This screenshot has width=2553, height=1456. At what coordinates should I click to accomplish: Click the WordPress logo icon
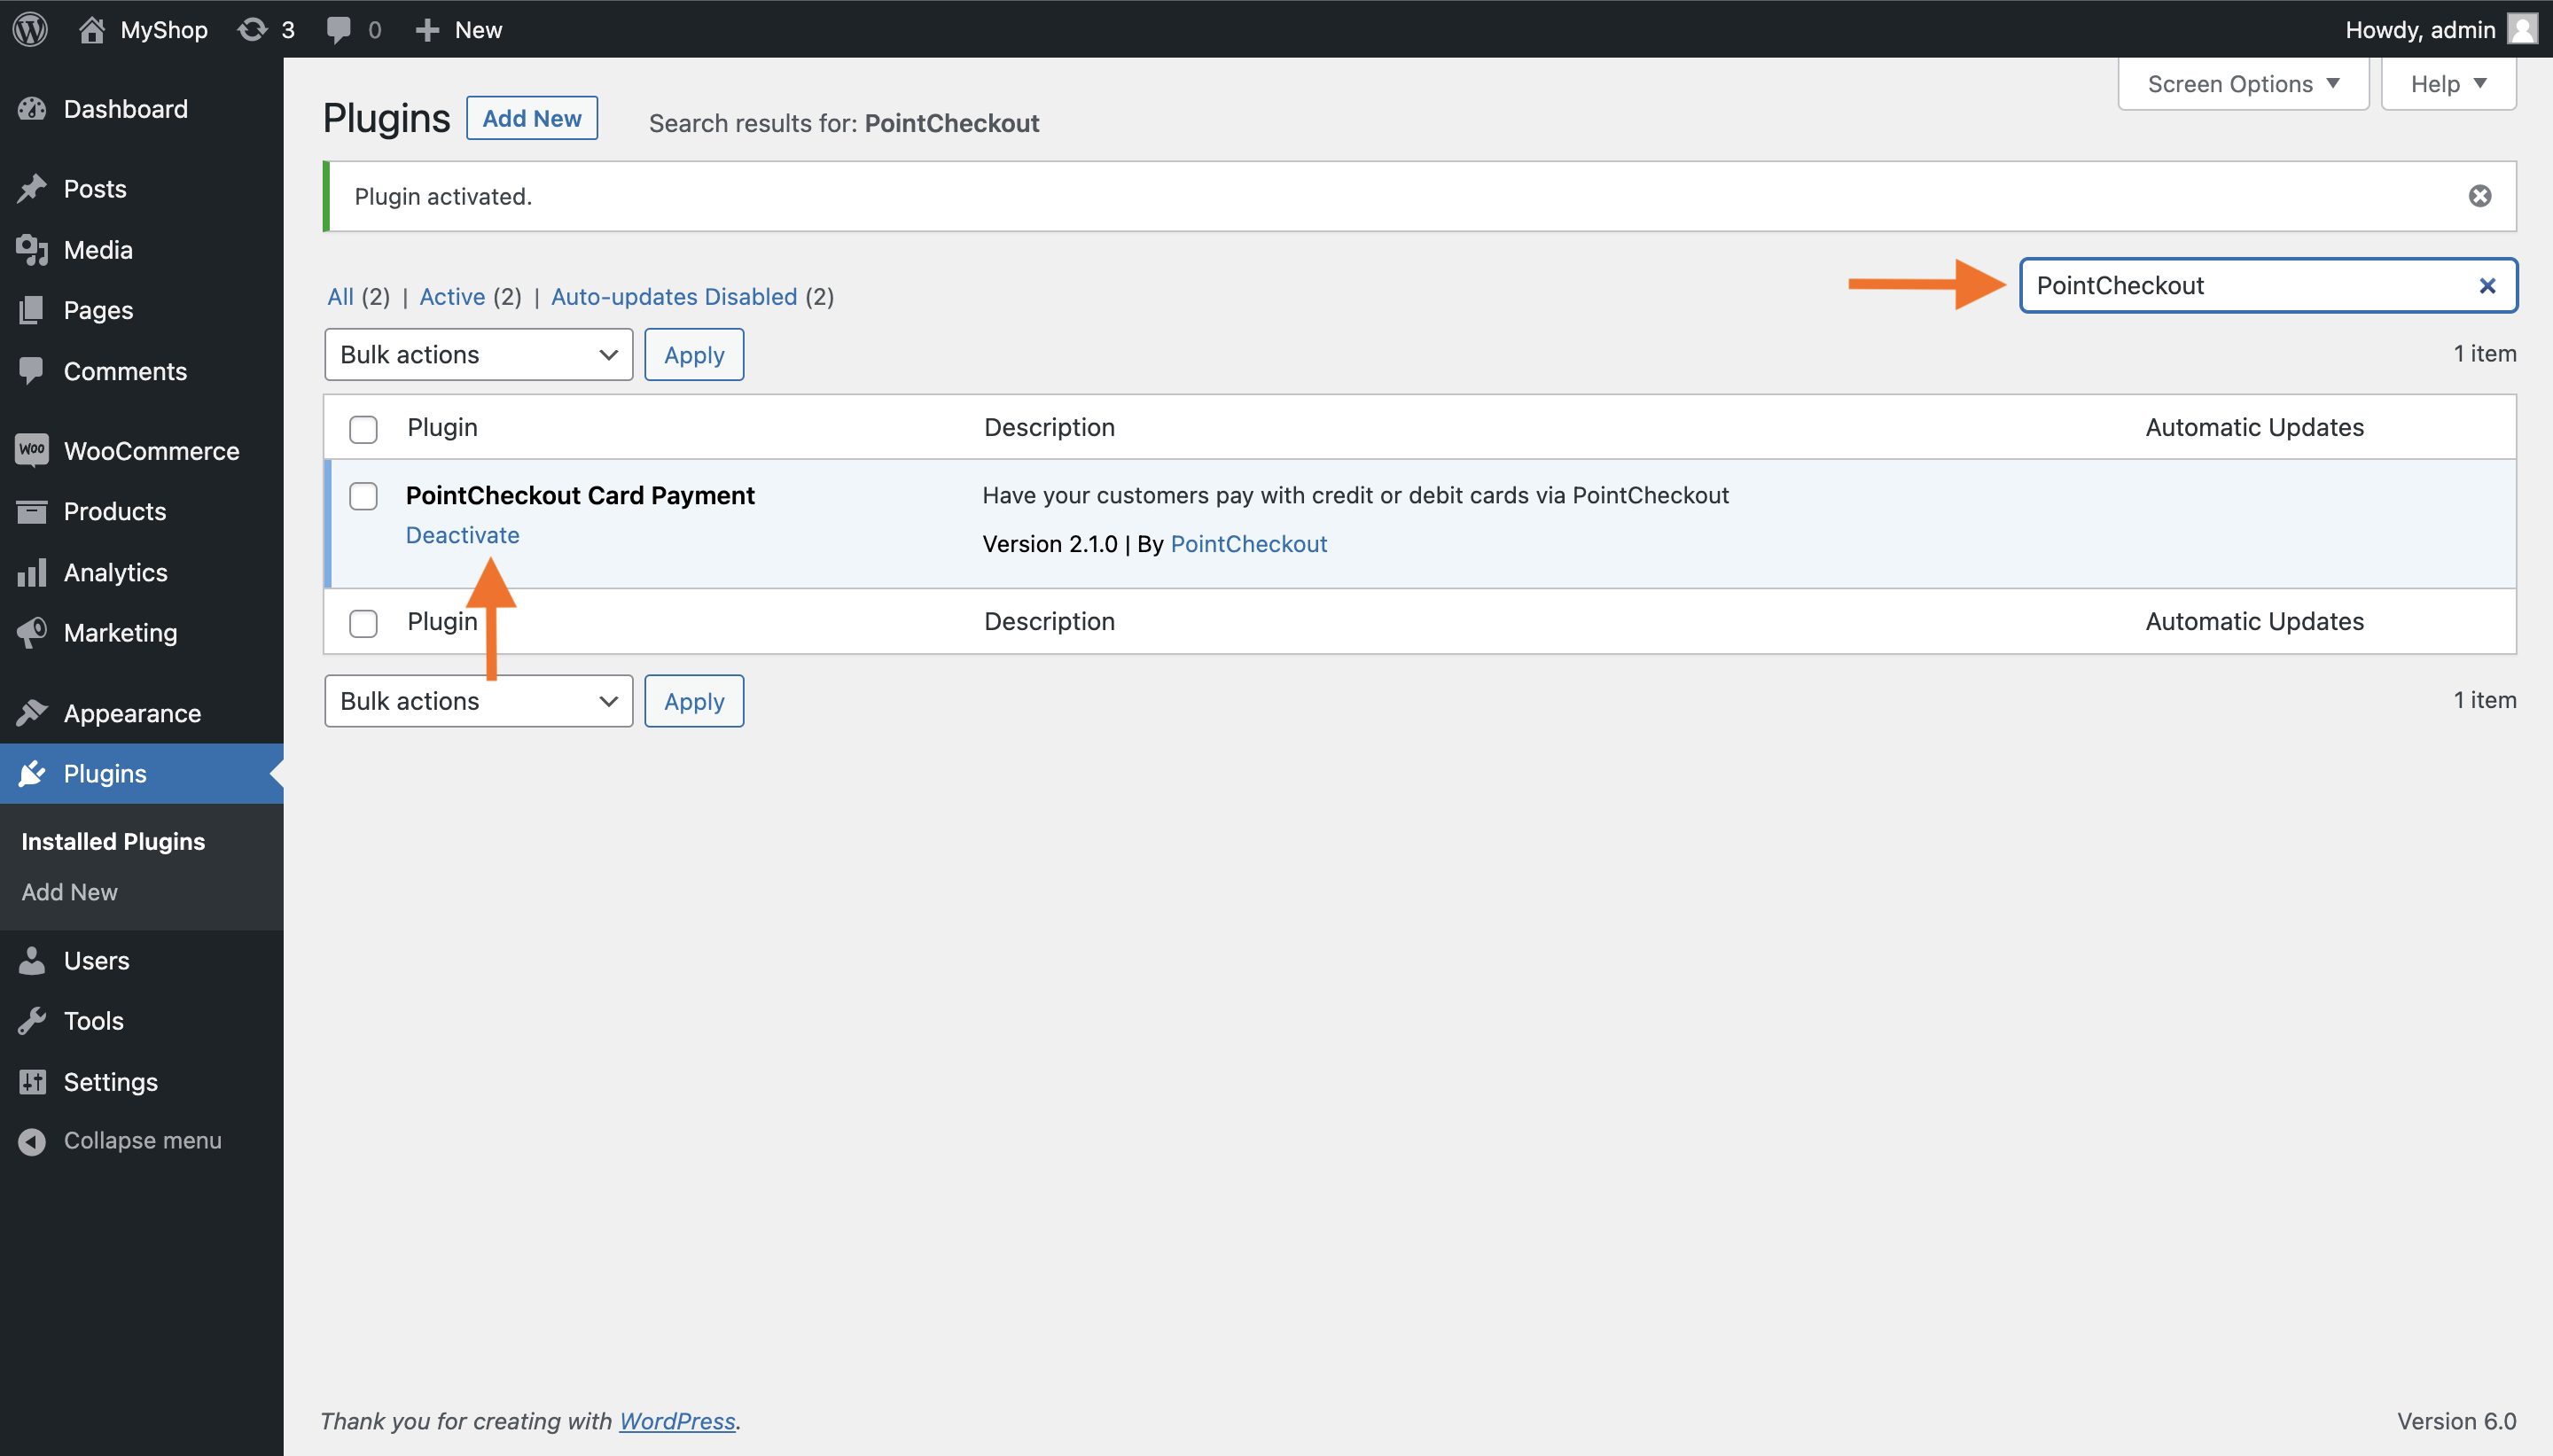30,29
